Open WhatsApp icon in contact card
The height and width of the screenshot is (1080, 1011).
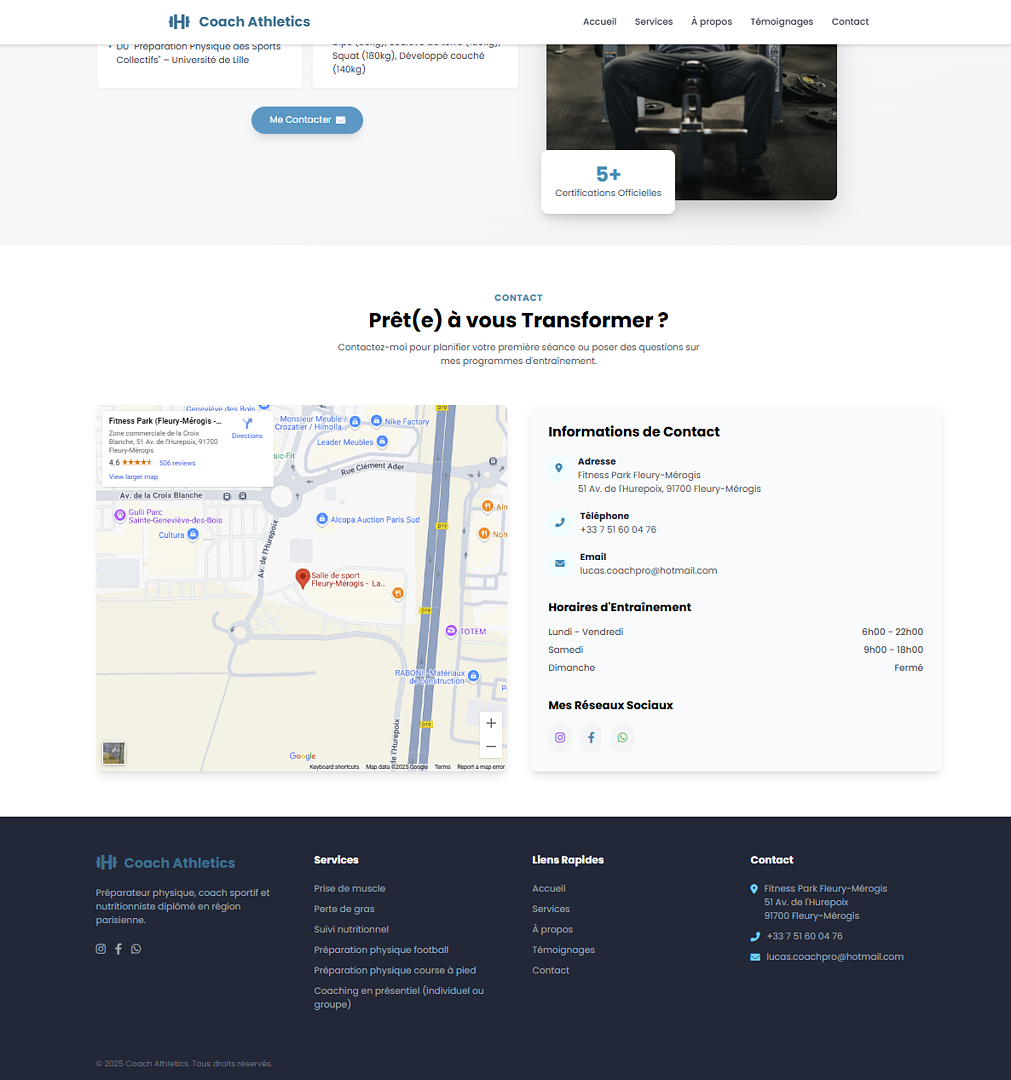click(x=622, y=738)
